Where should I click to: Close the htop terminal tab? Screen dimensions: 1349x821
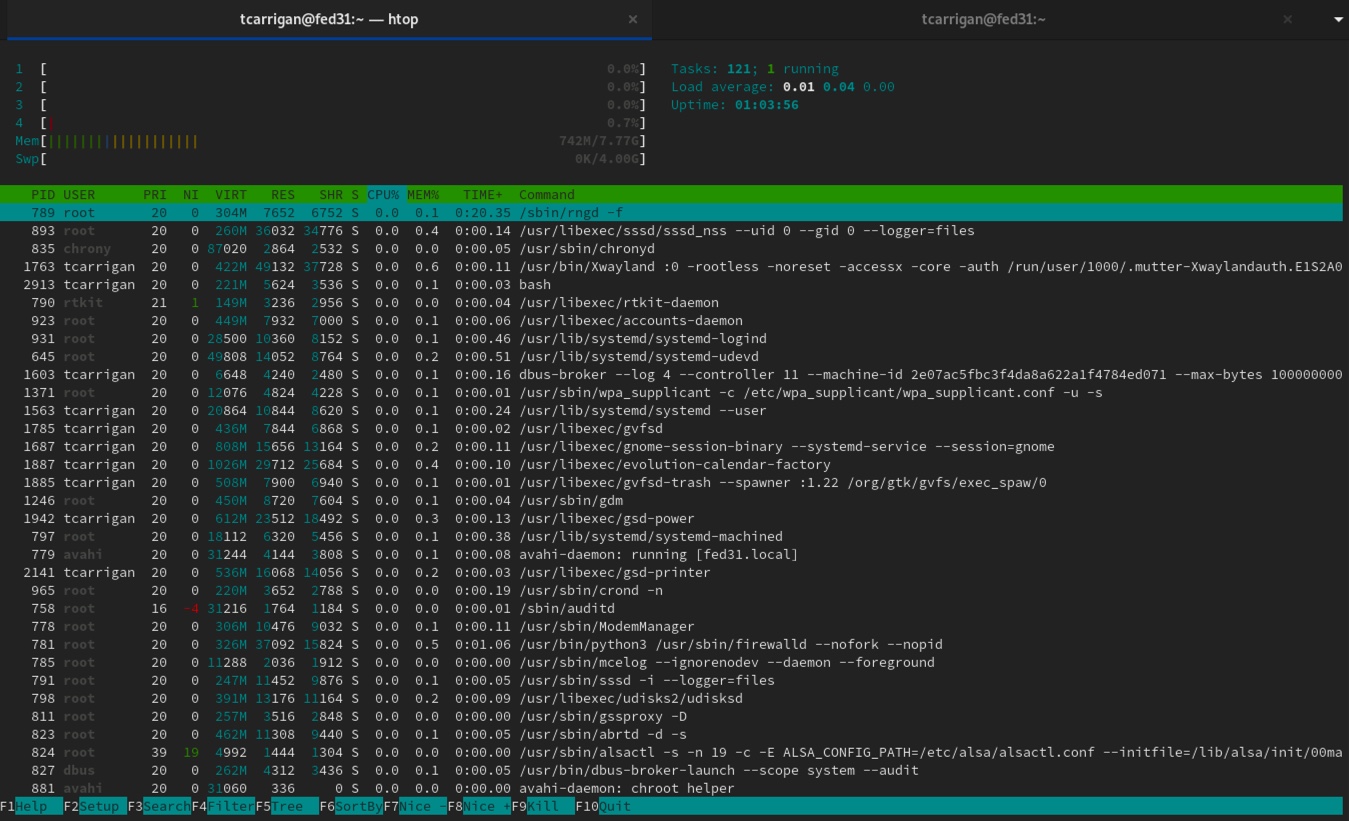click(632, 20)
